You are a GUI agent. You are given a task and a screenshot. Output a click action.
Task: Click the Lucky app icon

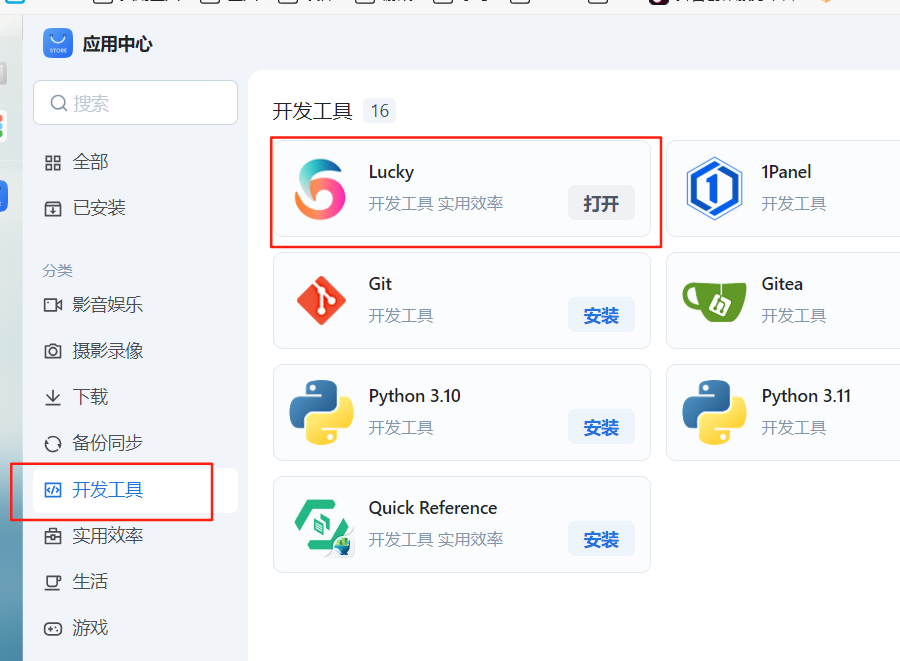click(320, 189)
